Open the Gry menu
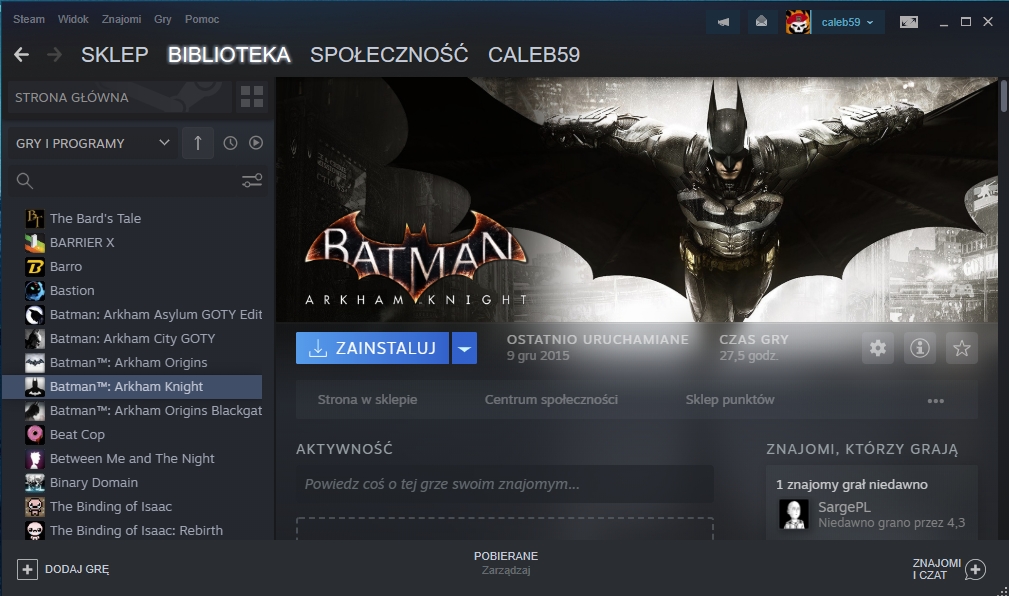Screen dimensions: 1009x596 click(162, 19)
